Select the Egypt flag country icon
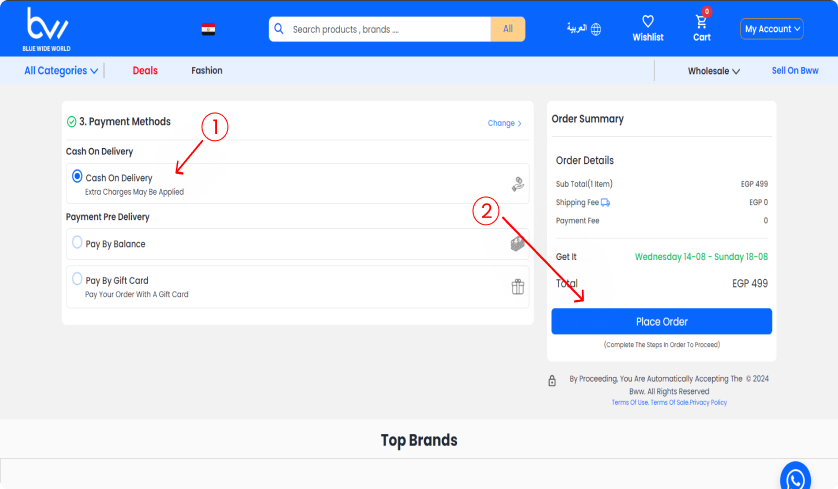Viewport: 838px width, 489px height. (x=208, y=29)
